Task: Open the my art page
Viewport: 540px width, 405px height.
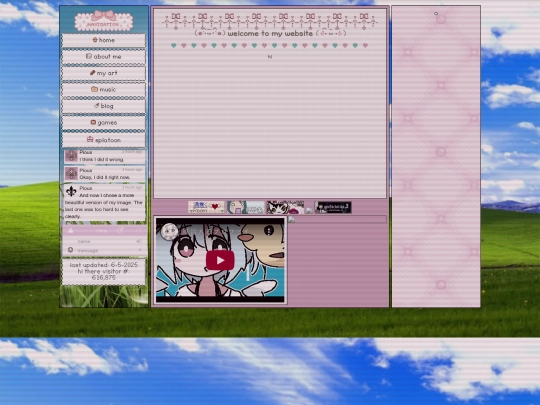Action: coord(104,73)
